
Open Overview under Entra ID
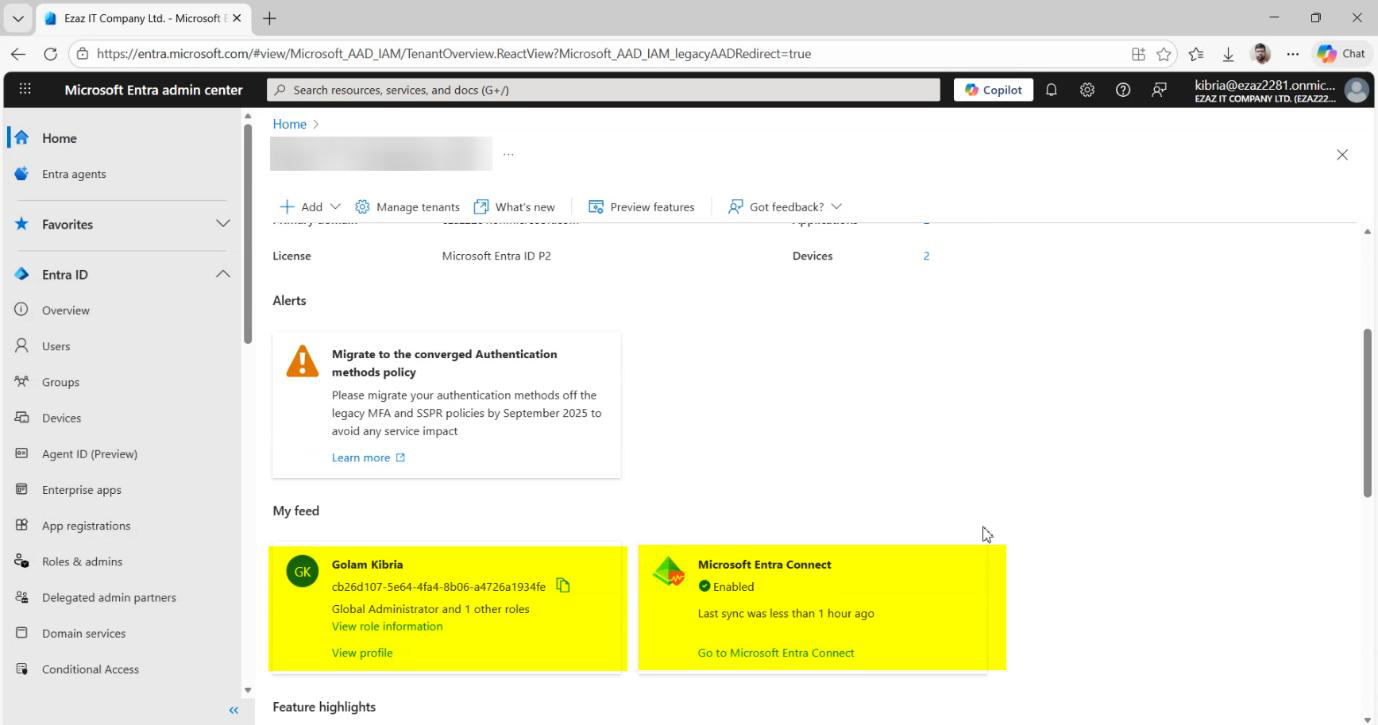[x=65, y=310]
